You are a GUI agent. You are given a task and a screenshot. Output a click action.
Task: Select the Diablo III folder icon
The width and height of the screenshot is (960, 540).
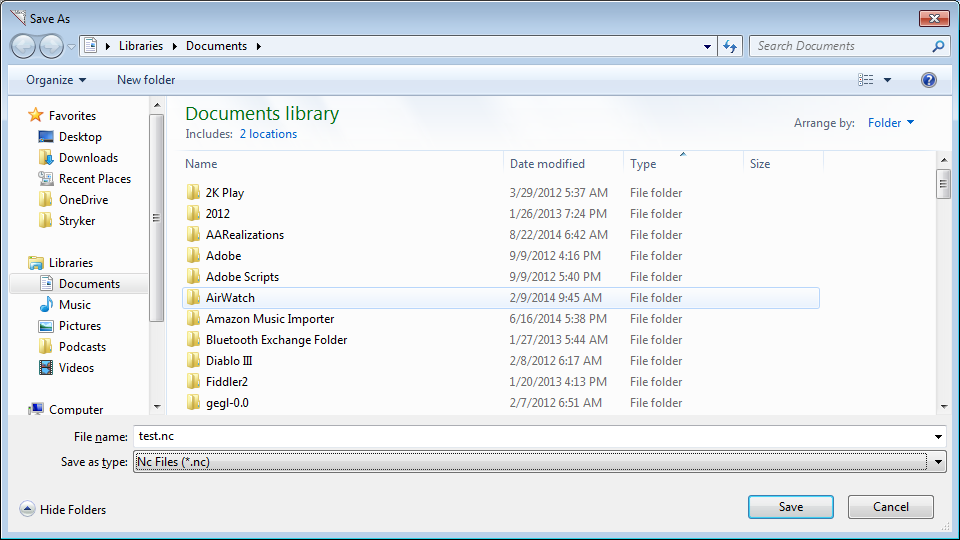click(193, 361)
